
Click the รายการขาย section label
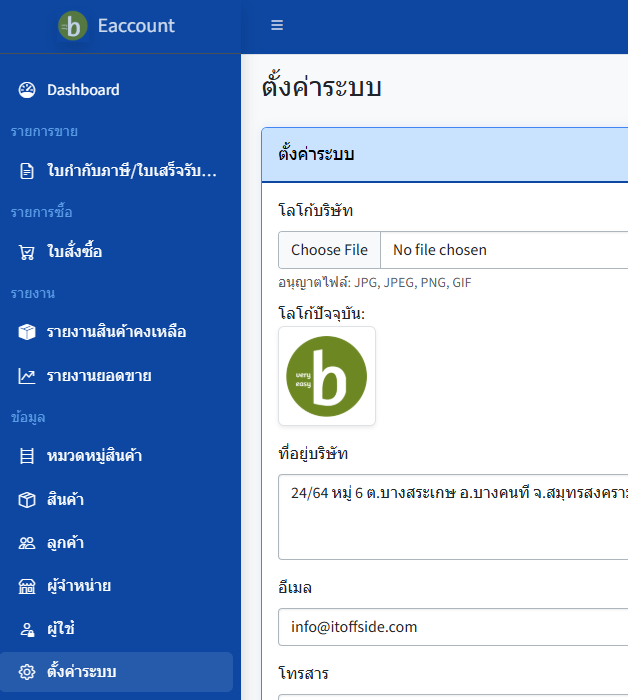tap(44, 131)
